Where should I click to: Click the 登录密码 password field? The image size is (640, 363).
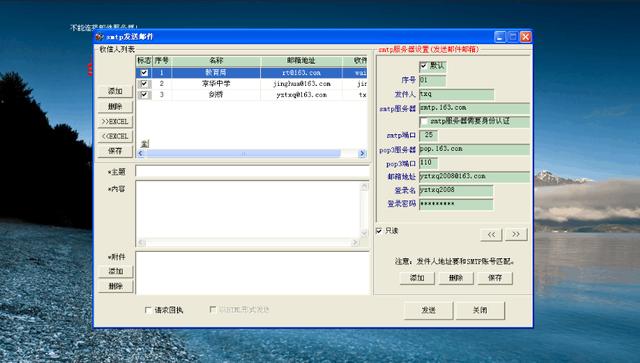[x=456, y=204]
